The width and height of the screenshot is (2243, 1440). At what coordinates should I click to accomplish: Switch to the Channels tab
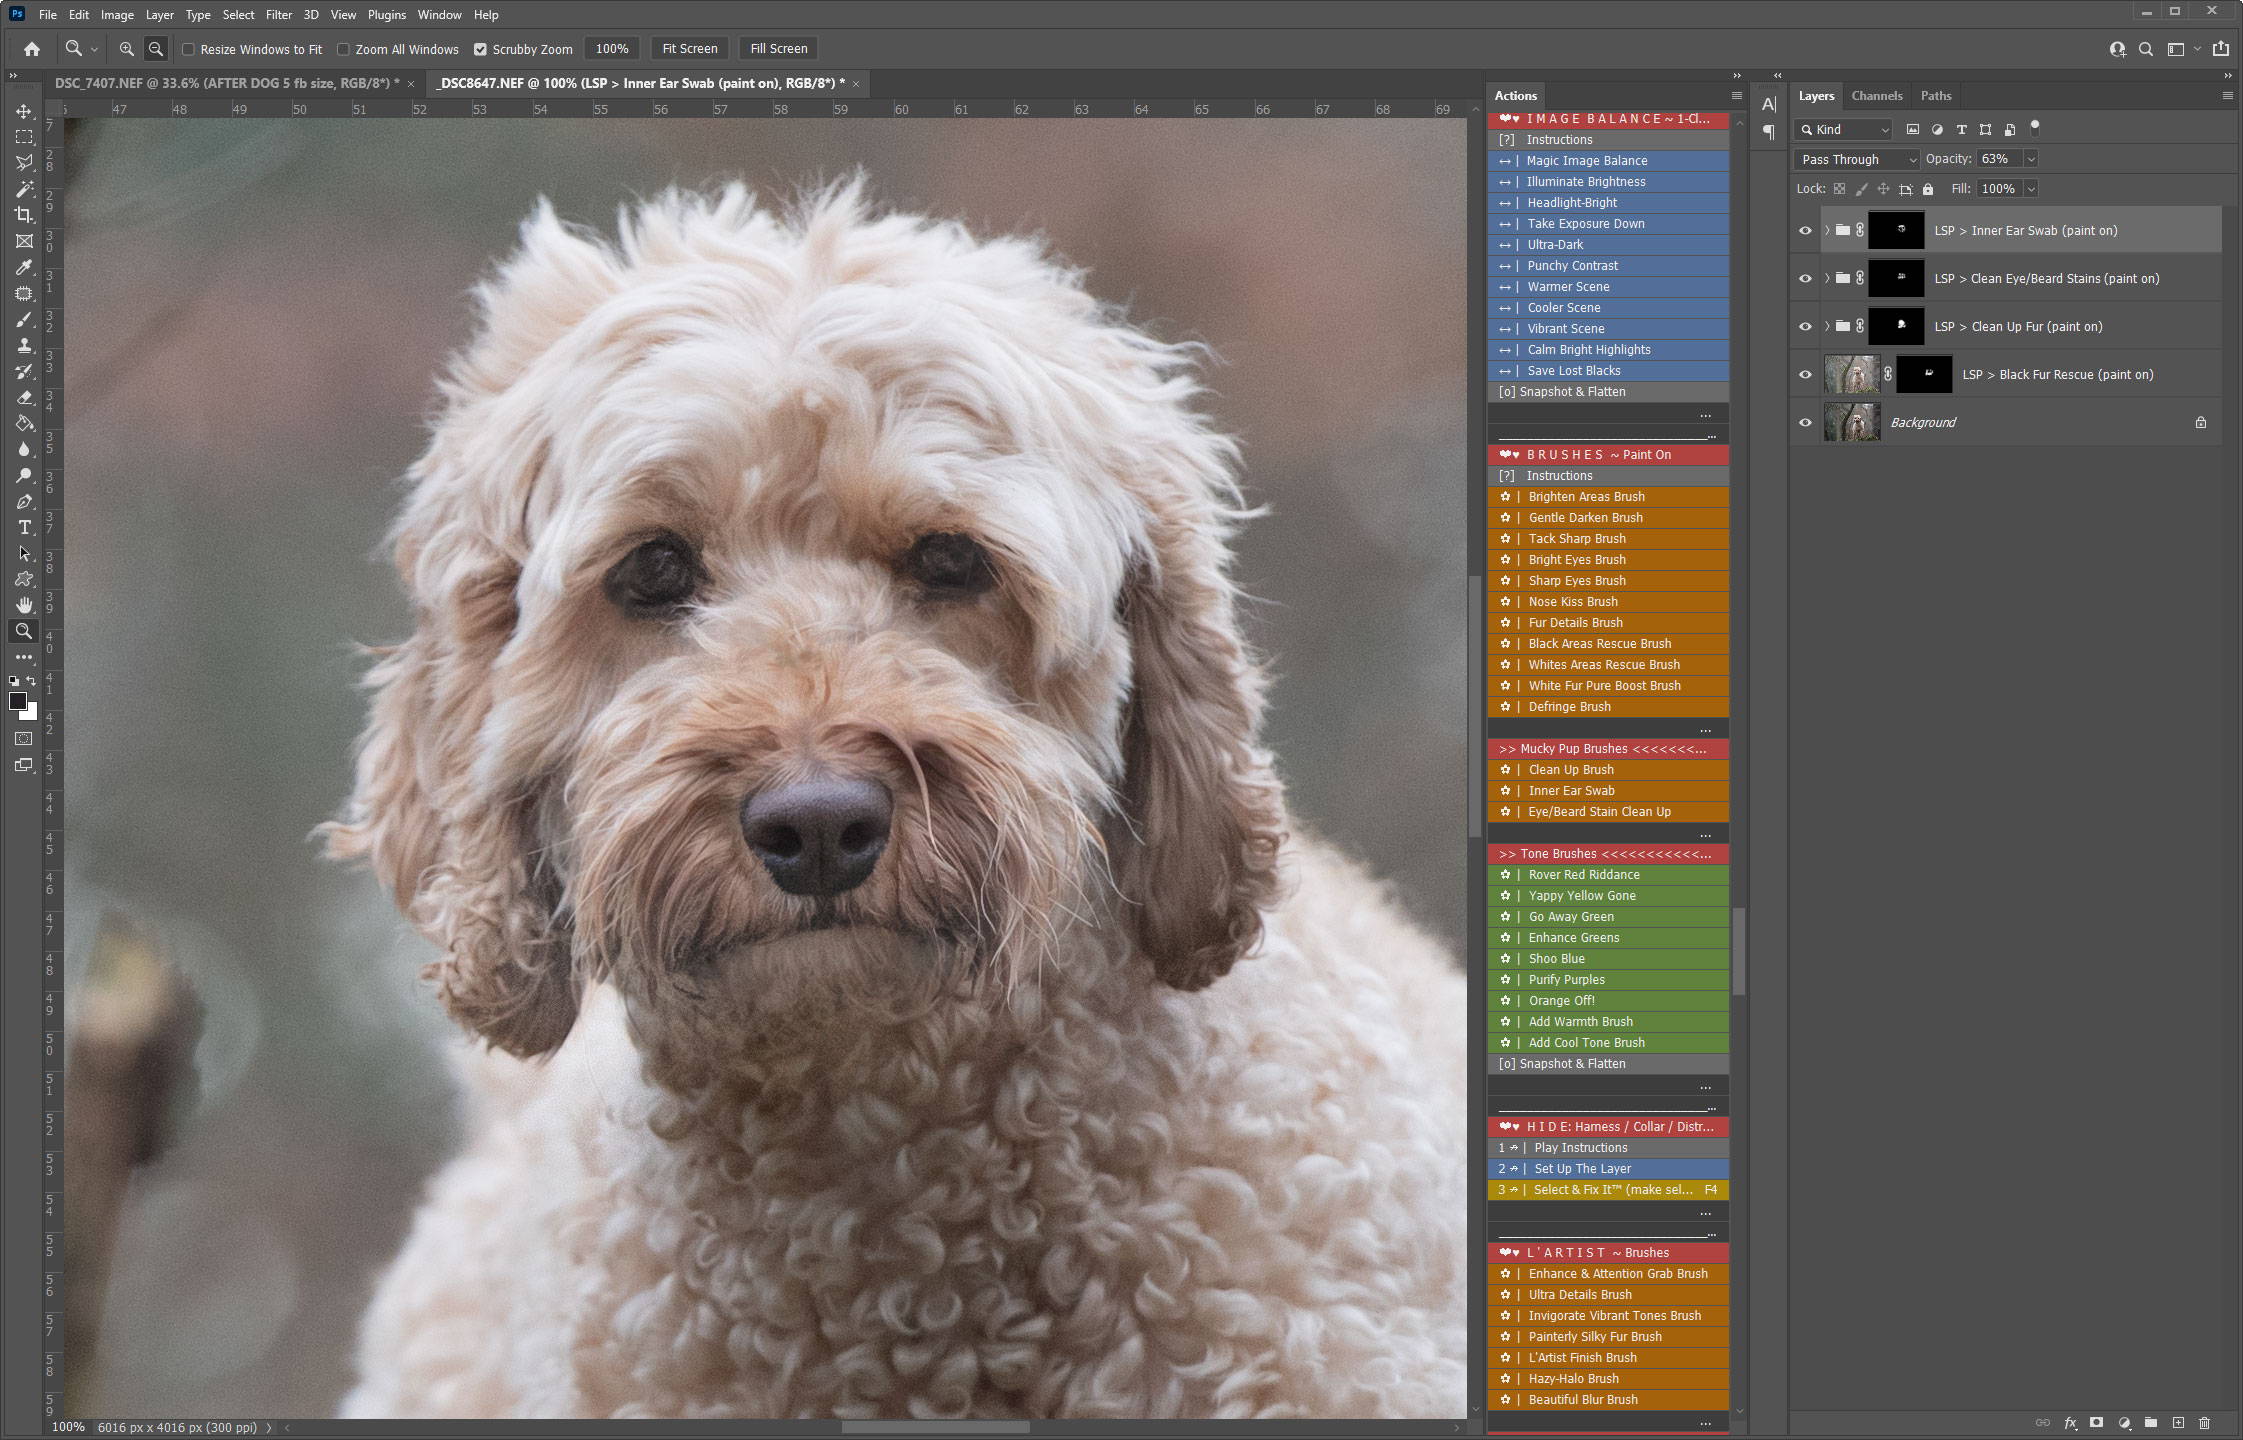tap(1876, 96)
